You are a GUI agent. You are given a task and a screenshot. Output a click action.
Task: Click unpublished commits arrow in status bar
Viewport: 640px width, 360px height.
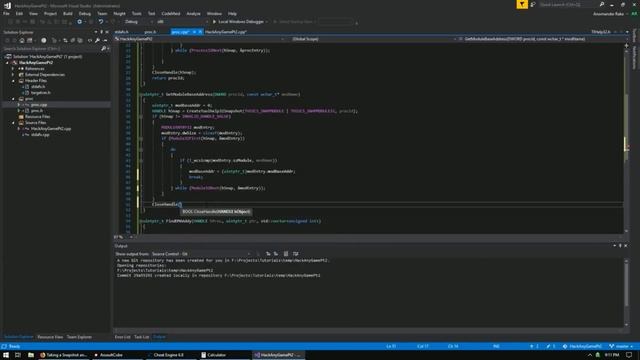pos(534,347)
